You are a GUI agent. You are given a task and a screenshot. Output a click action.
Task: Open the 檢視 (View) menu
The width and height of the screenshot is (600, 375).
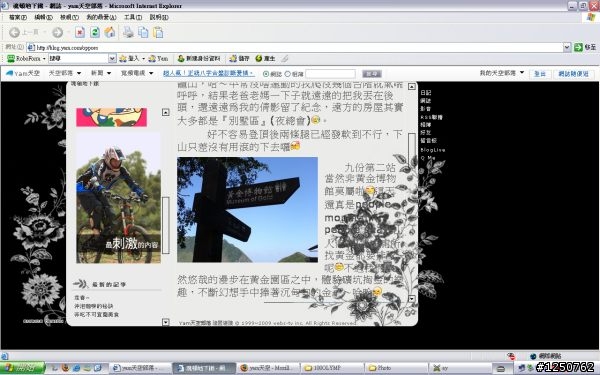tap(69, 17)
